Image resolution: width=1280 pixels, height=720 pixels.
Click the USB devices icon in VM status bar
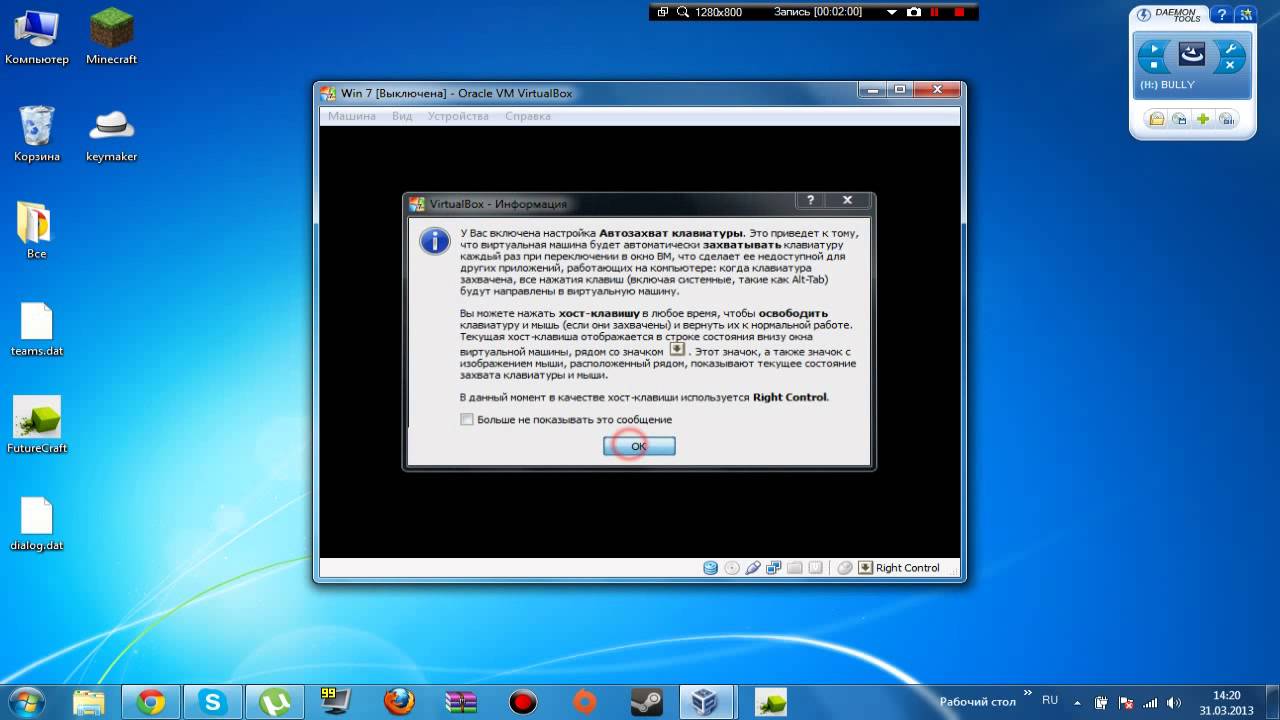(753, 568)
